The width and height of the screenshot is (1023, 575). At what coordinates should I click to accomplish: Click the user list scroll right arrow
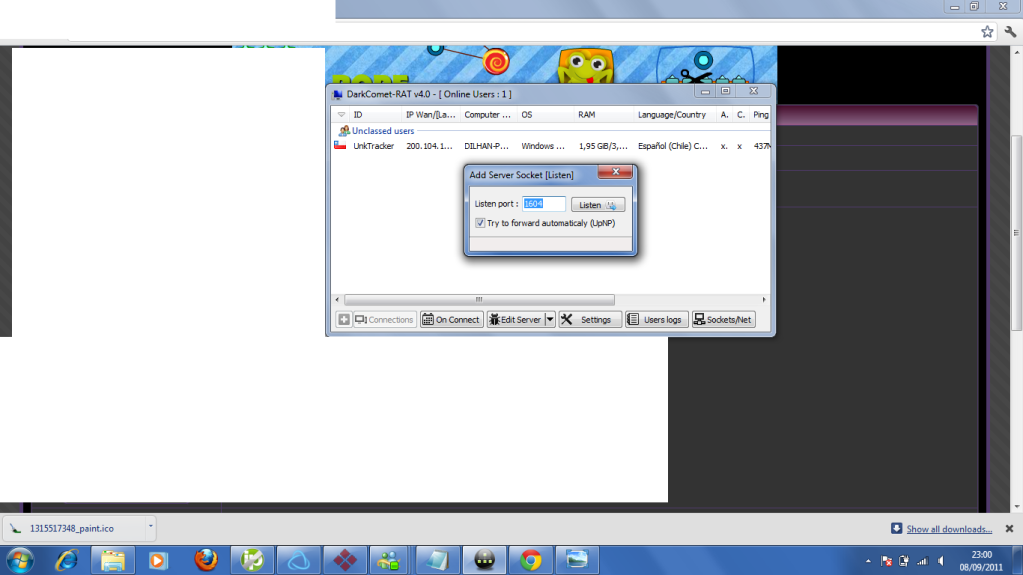pyautogui.click(x=764, y=300)
